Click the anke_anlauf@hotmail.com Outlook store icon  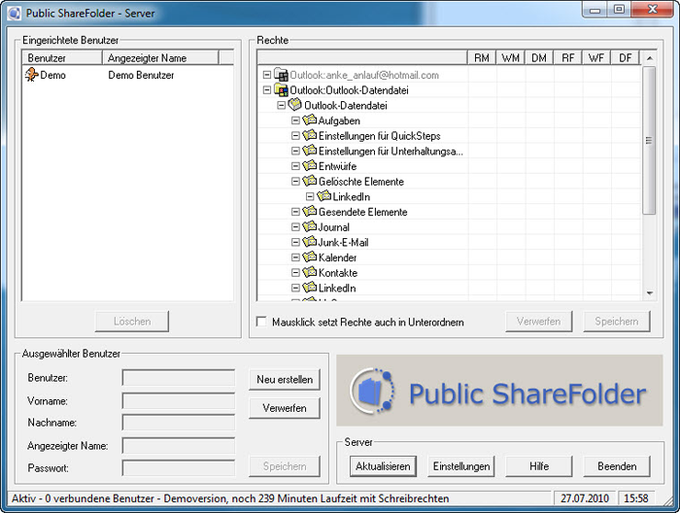pyautogui.click(x=281, y=75)
